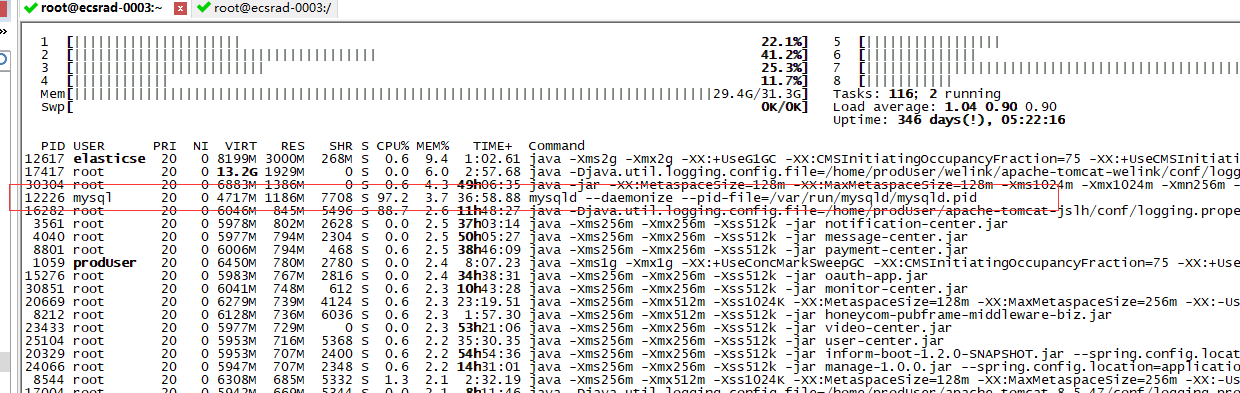
Task: Select process row PID 17417 apache-tomcat-welink
Action: click(632, 172)
